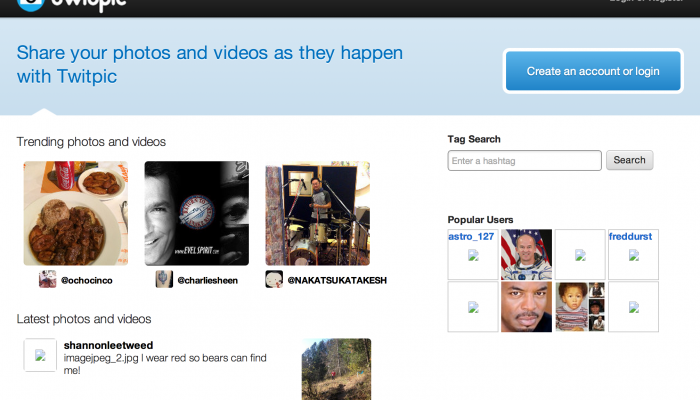Click the @NAKATSUKATAKESH username link
The image size is (700, 400).
tap(337, 280)
